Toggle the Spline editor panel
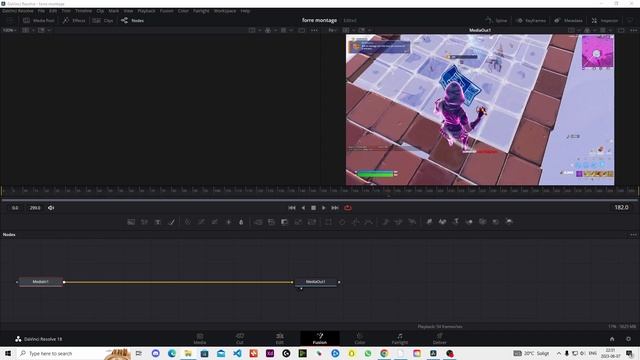640x360 pixels. 496,20
